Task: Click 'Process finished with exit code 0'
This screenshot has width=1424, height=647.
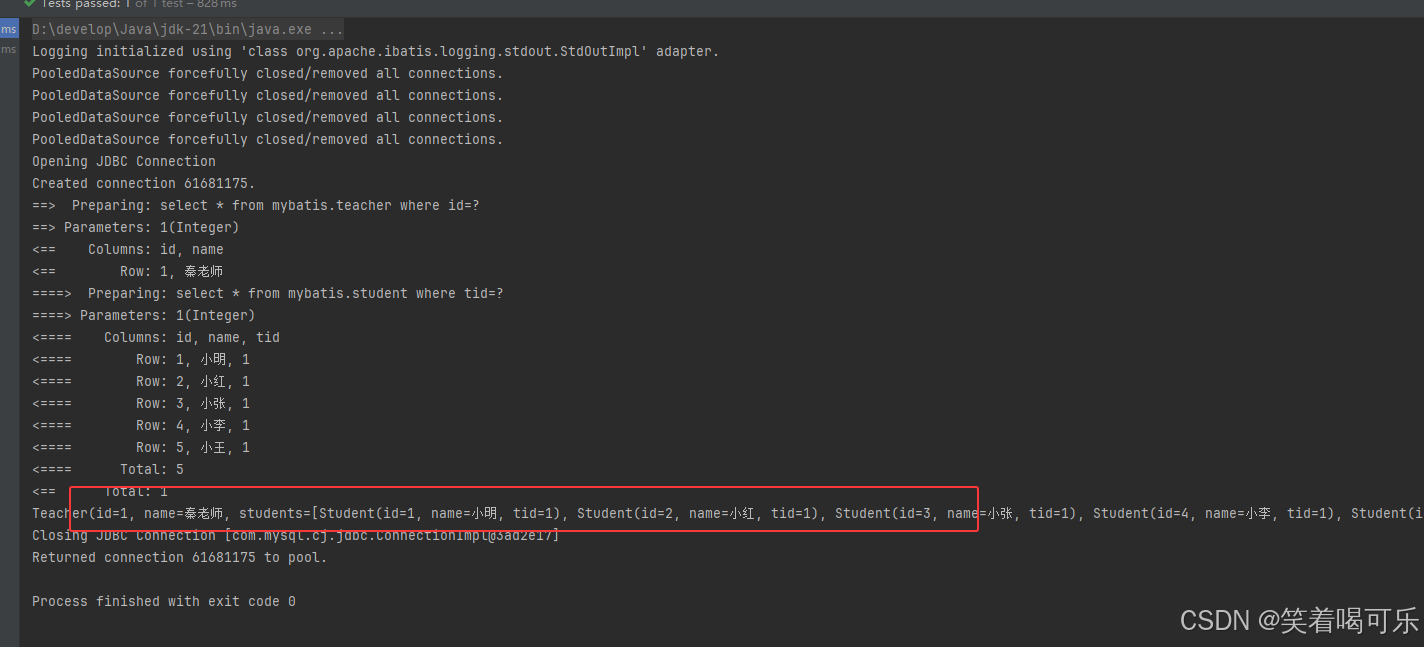Action: (x=164, y=601)
